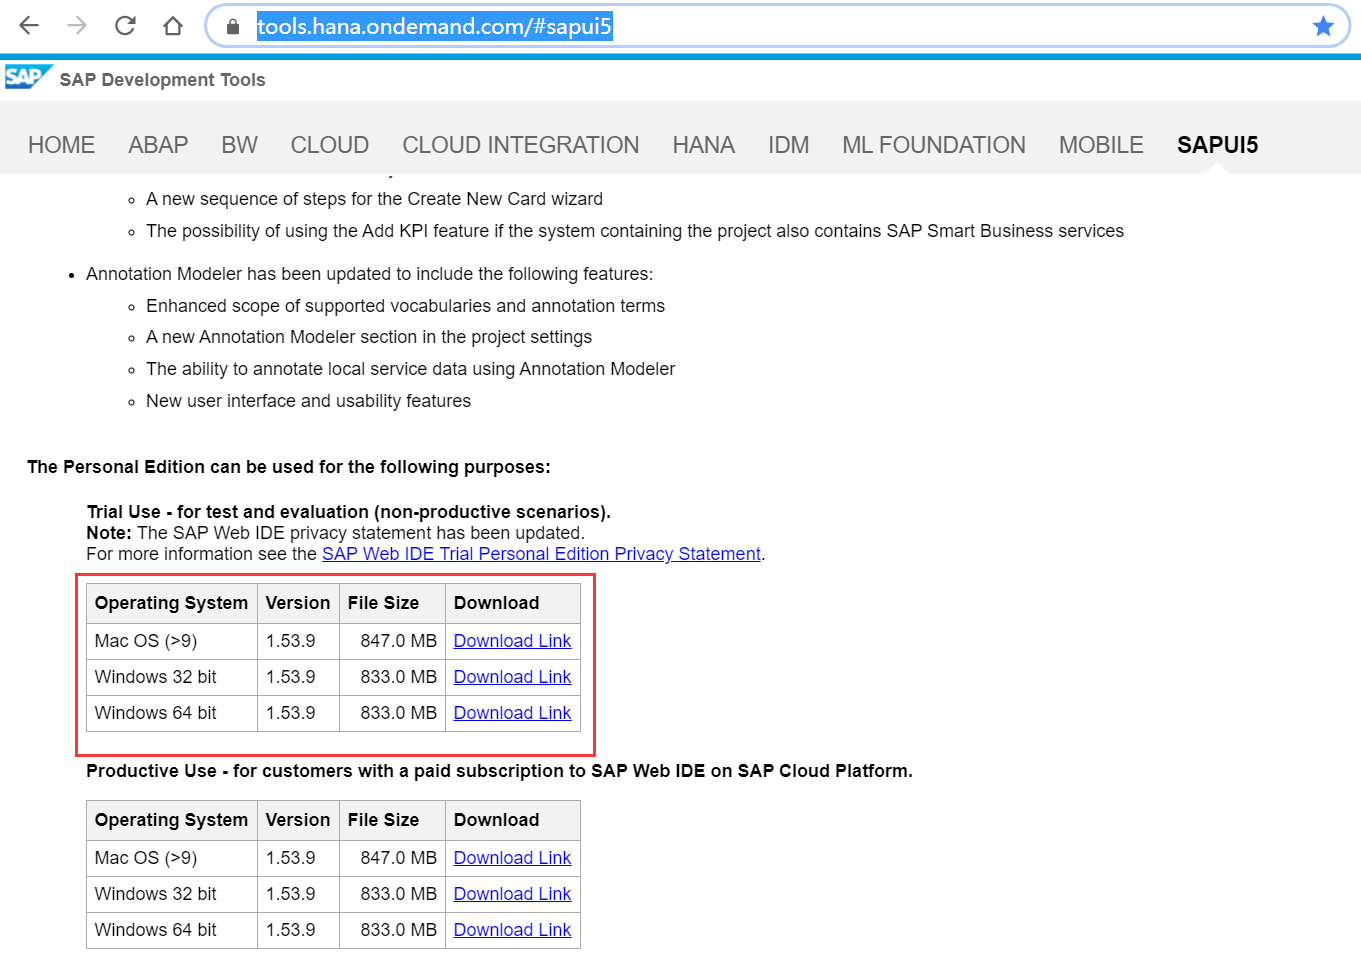
Task: Switch to the BW tab
Action: click(x=239, y=145)
